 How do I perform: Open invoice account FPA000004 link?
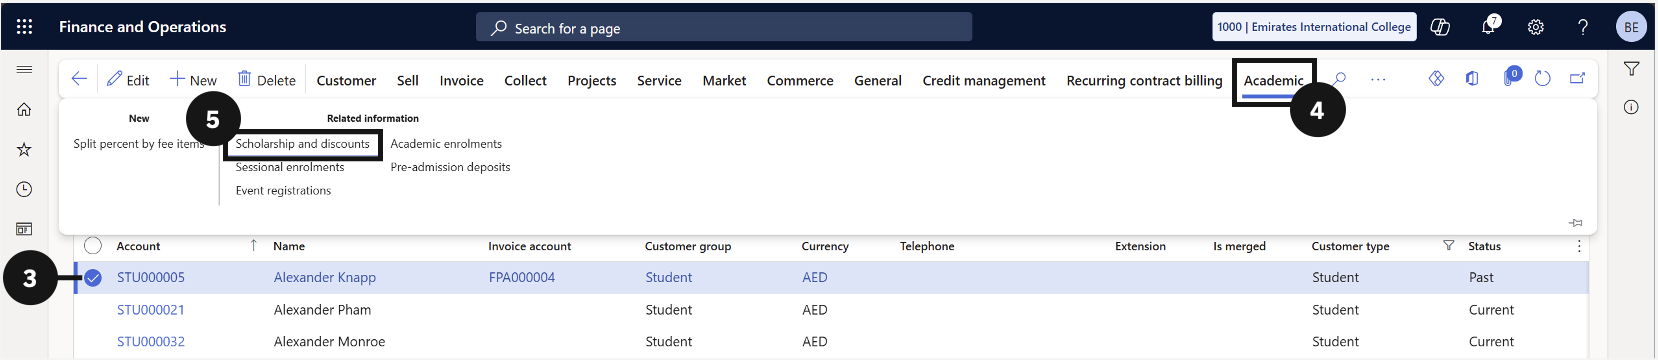coord(522,278)
